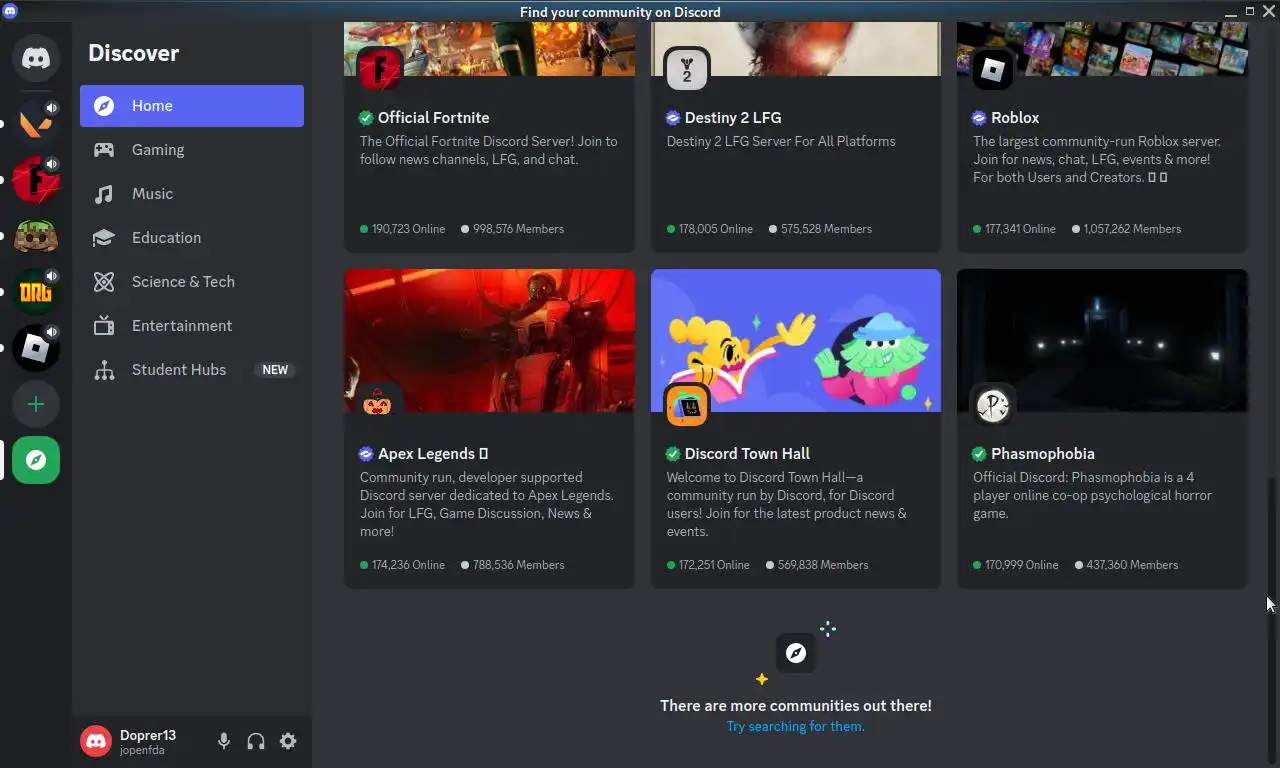The image size is (1280, 768).
Task: Click the Discord app icon in title bar
Action: coord(9,11)
